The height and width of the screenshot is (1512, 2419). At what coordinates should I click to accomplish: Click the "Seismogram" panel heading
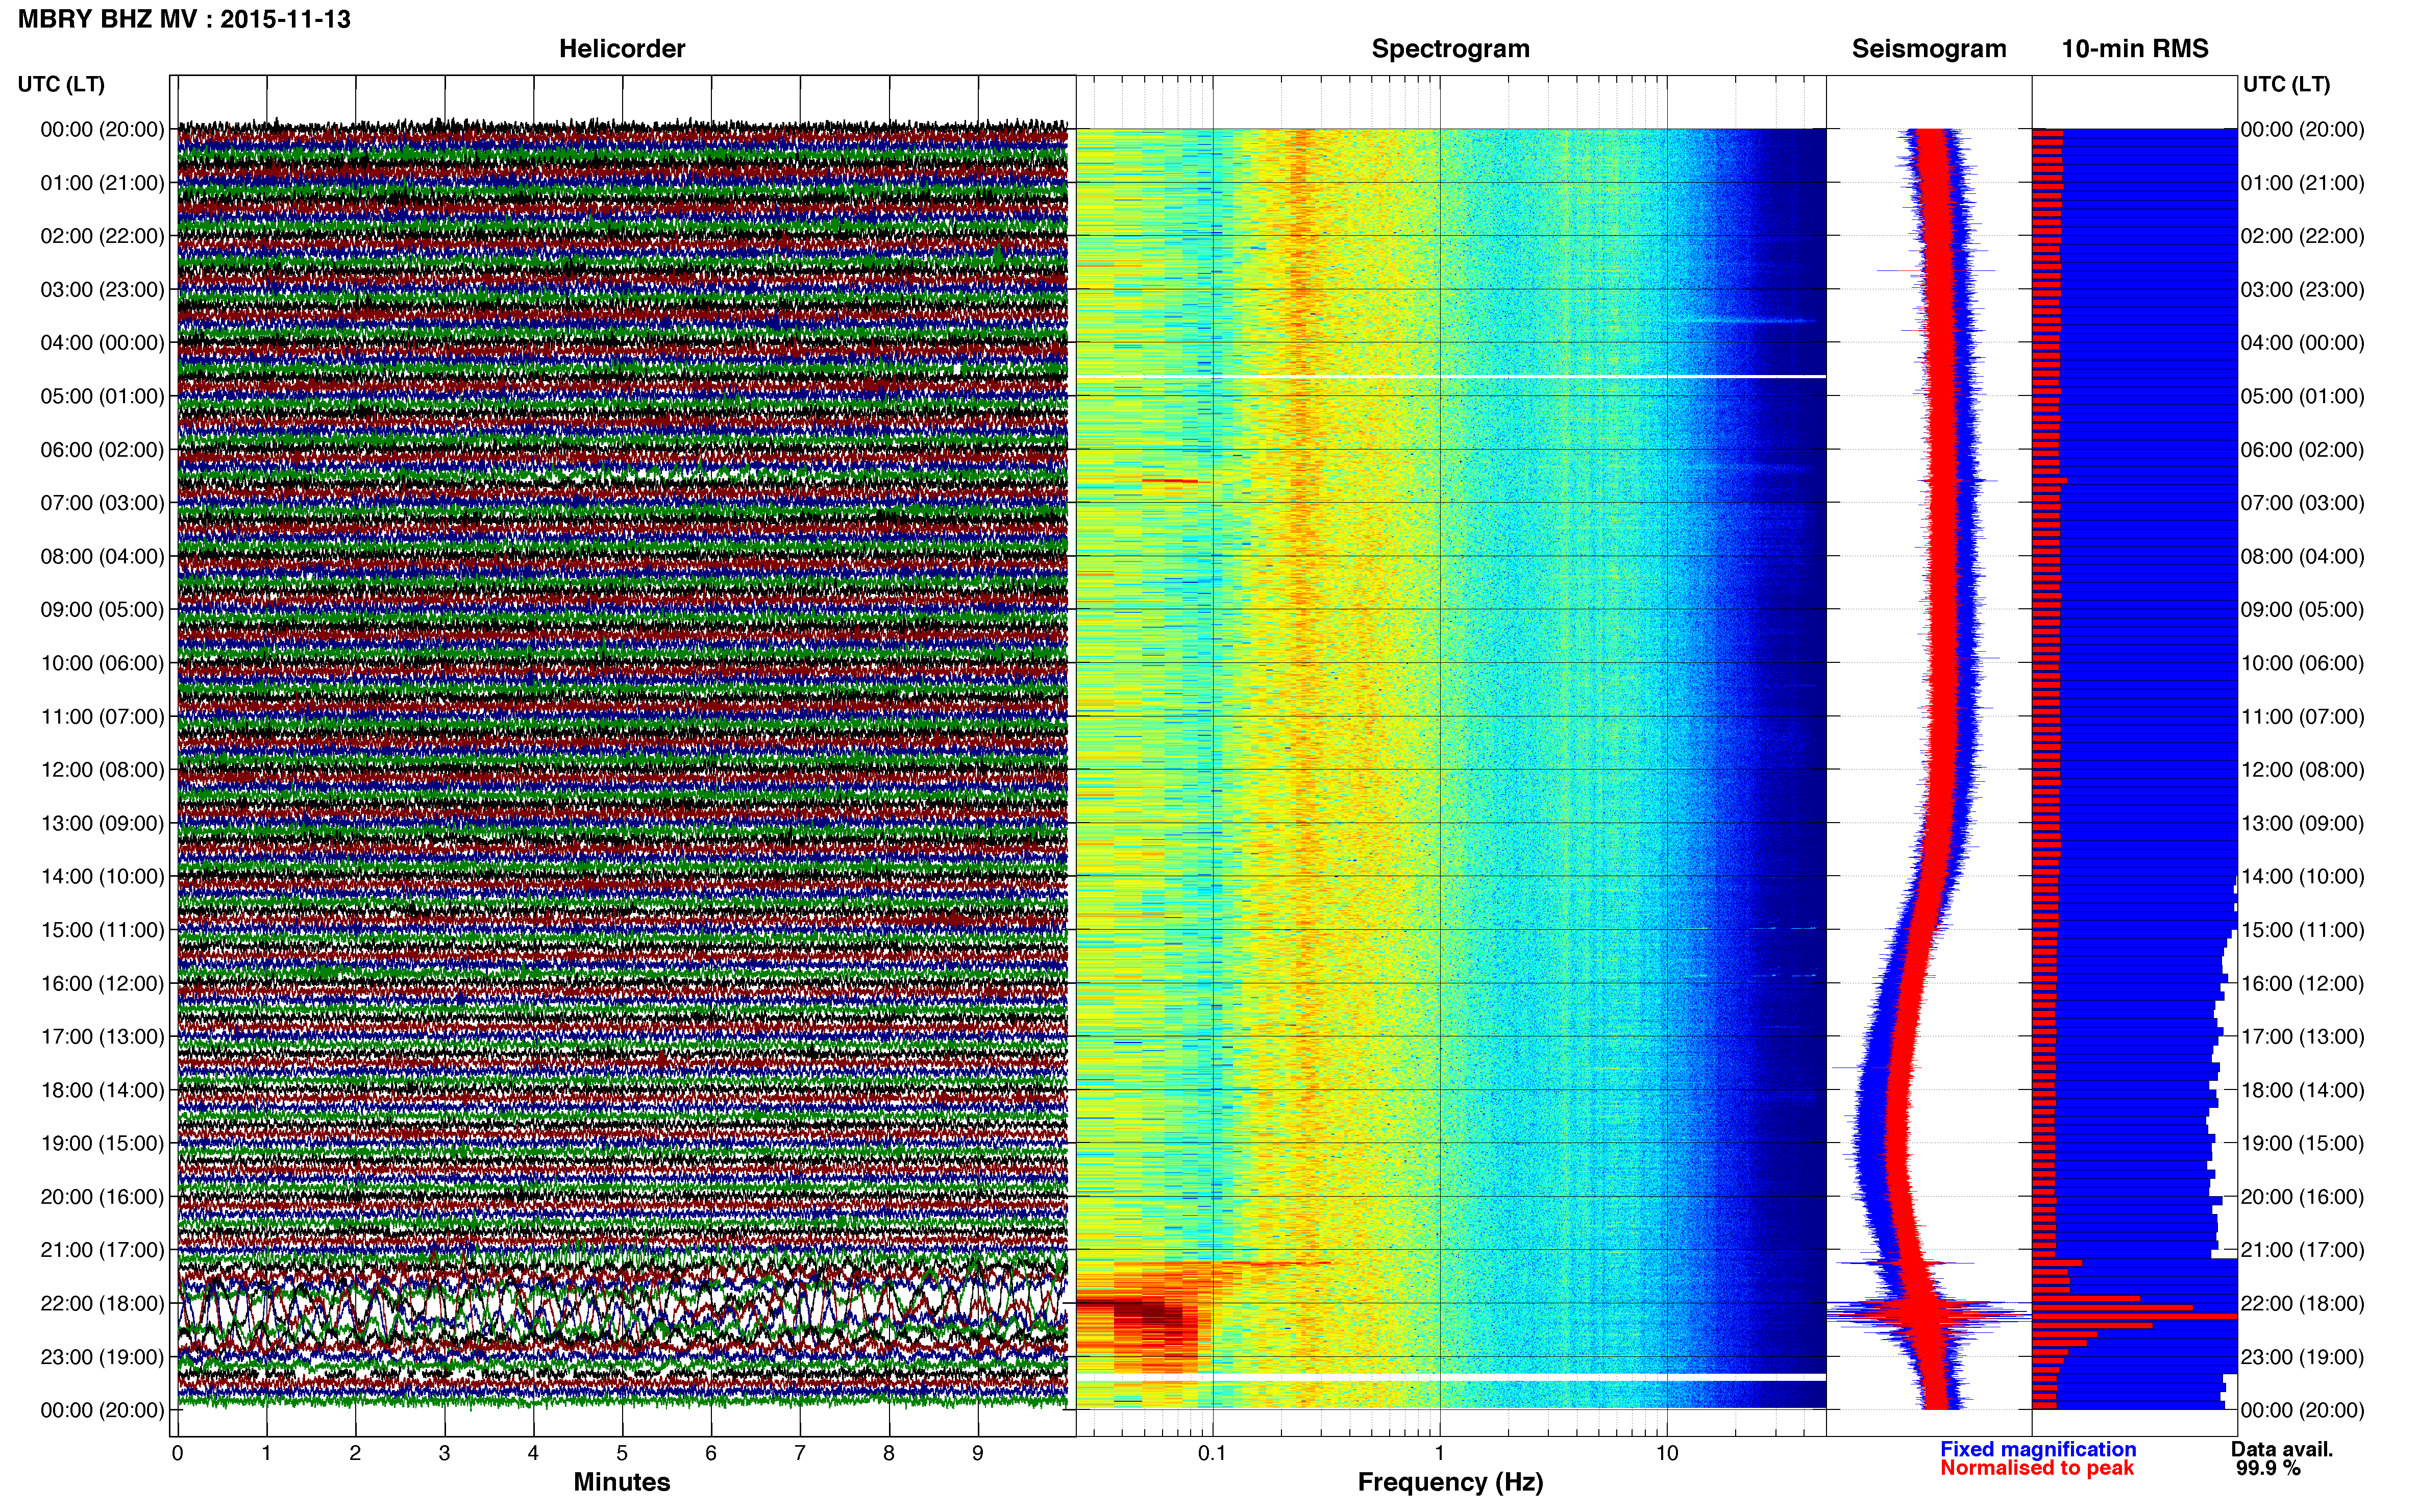point(1929,49)
